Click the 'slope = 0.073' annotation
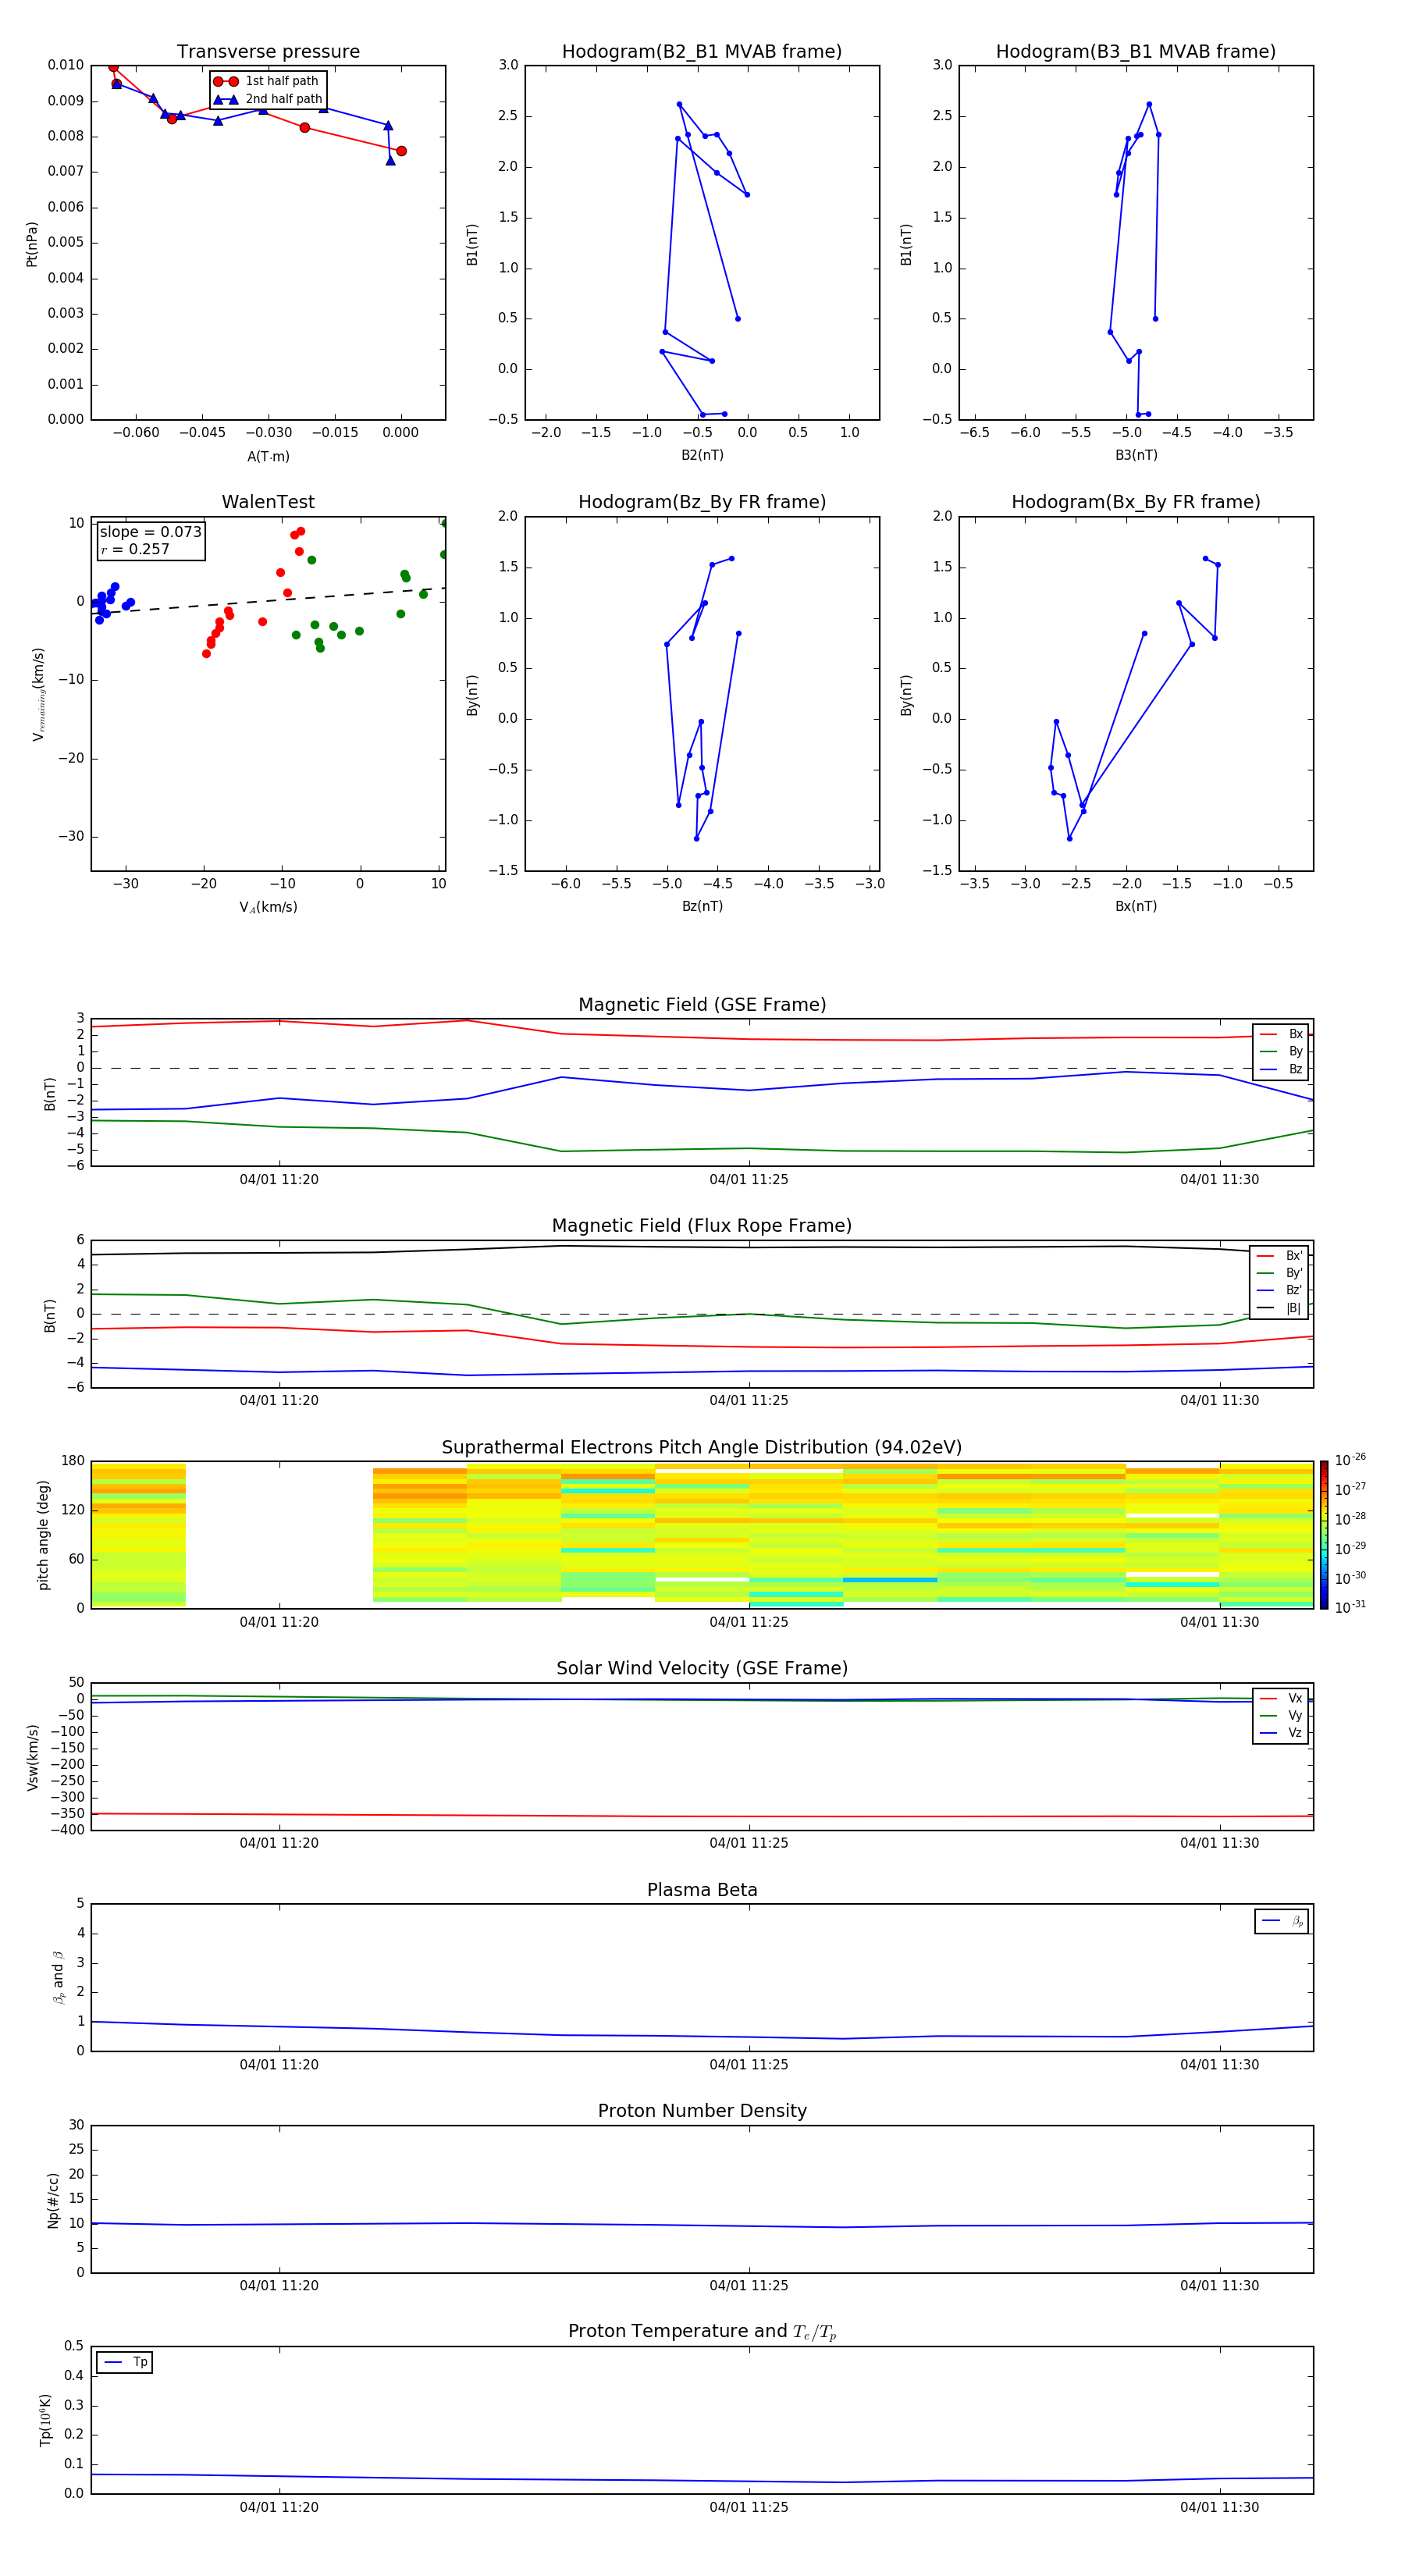 [x=150, y=532]
